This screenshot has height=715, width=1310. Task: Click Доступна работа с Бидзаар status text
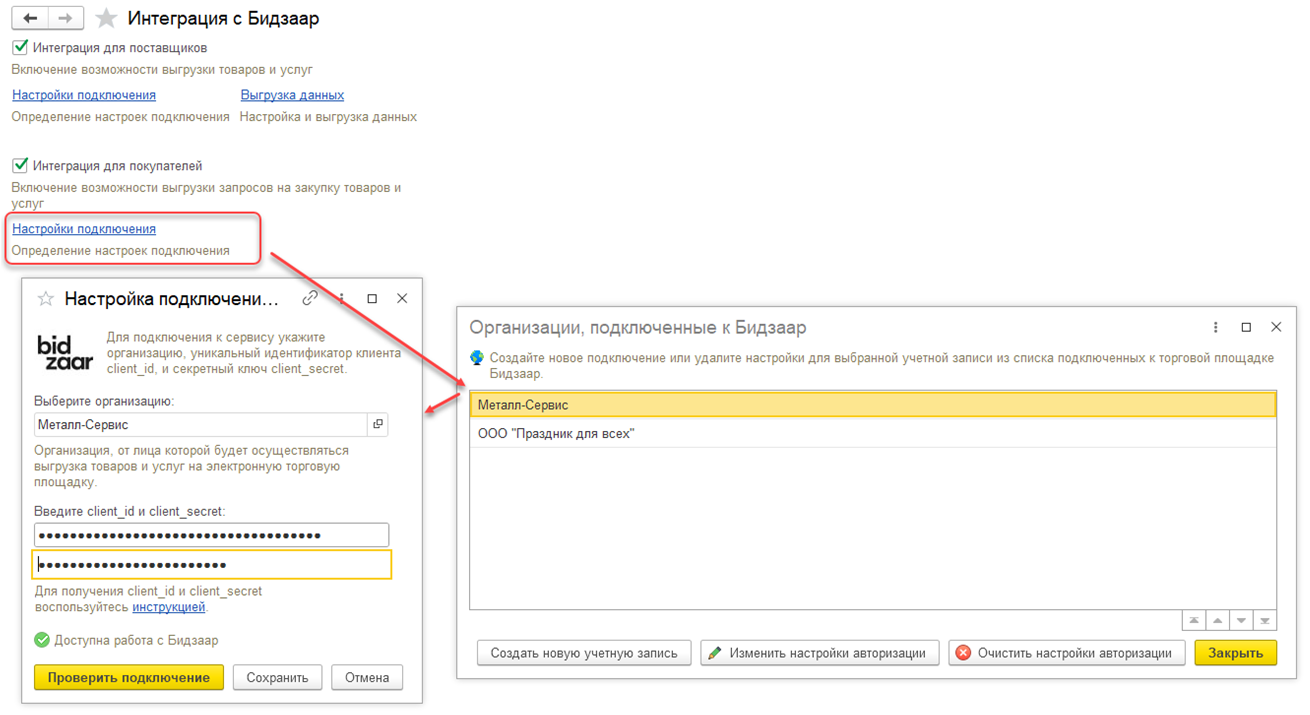pyautogui.click(x=136, y=640)
